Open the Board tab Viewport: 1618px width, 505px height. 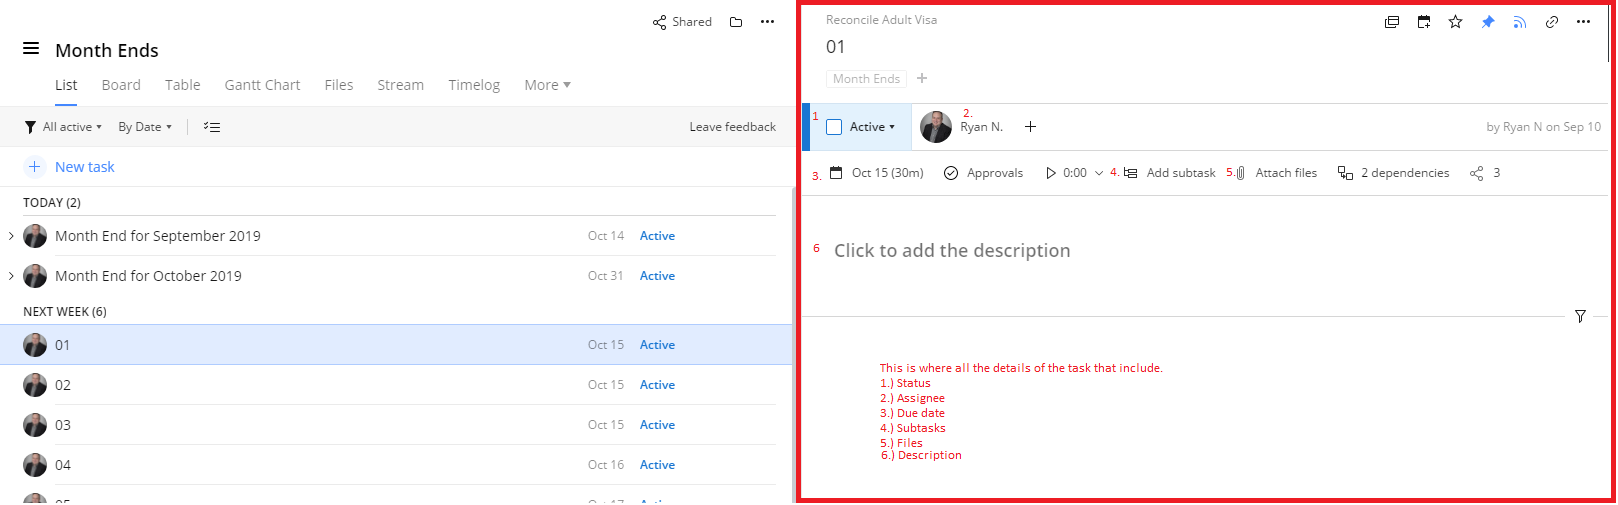pyautogui.click(x=121, y=85)
